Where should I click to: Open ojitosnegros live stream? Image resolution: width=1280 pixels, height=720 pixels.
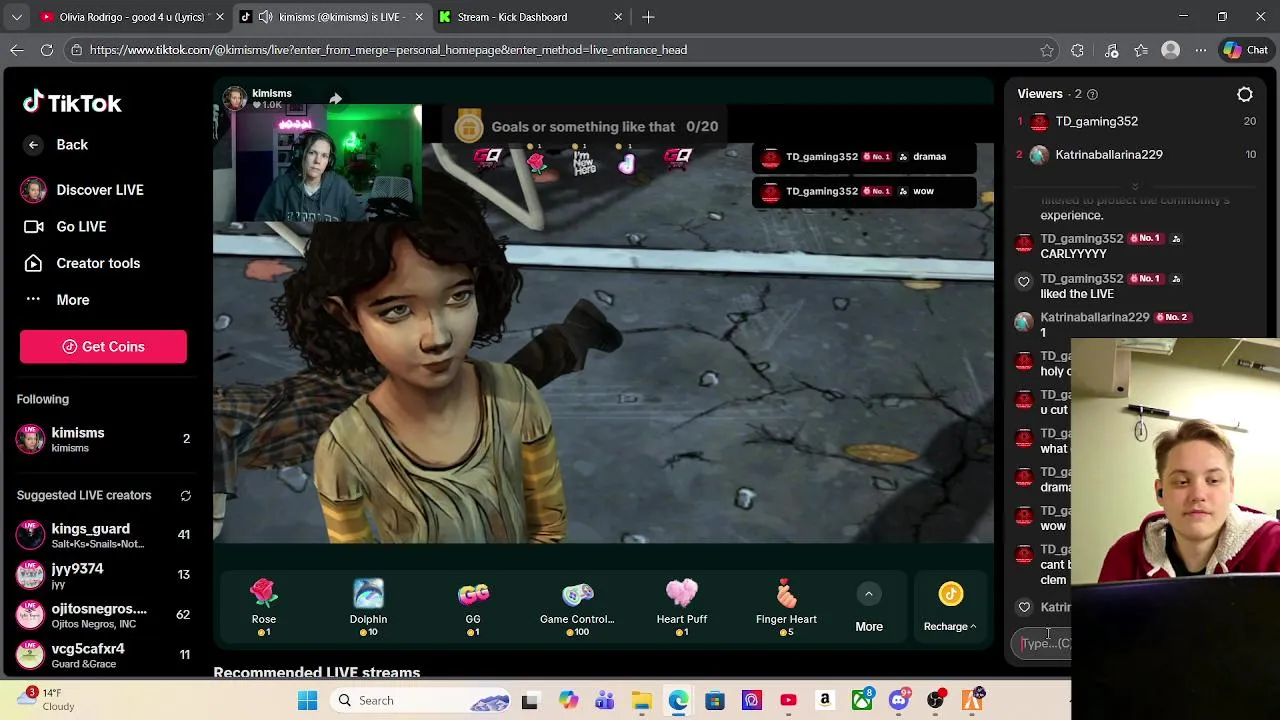click(x=103, y=615)
